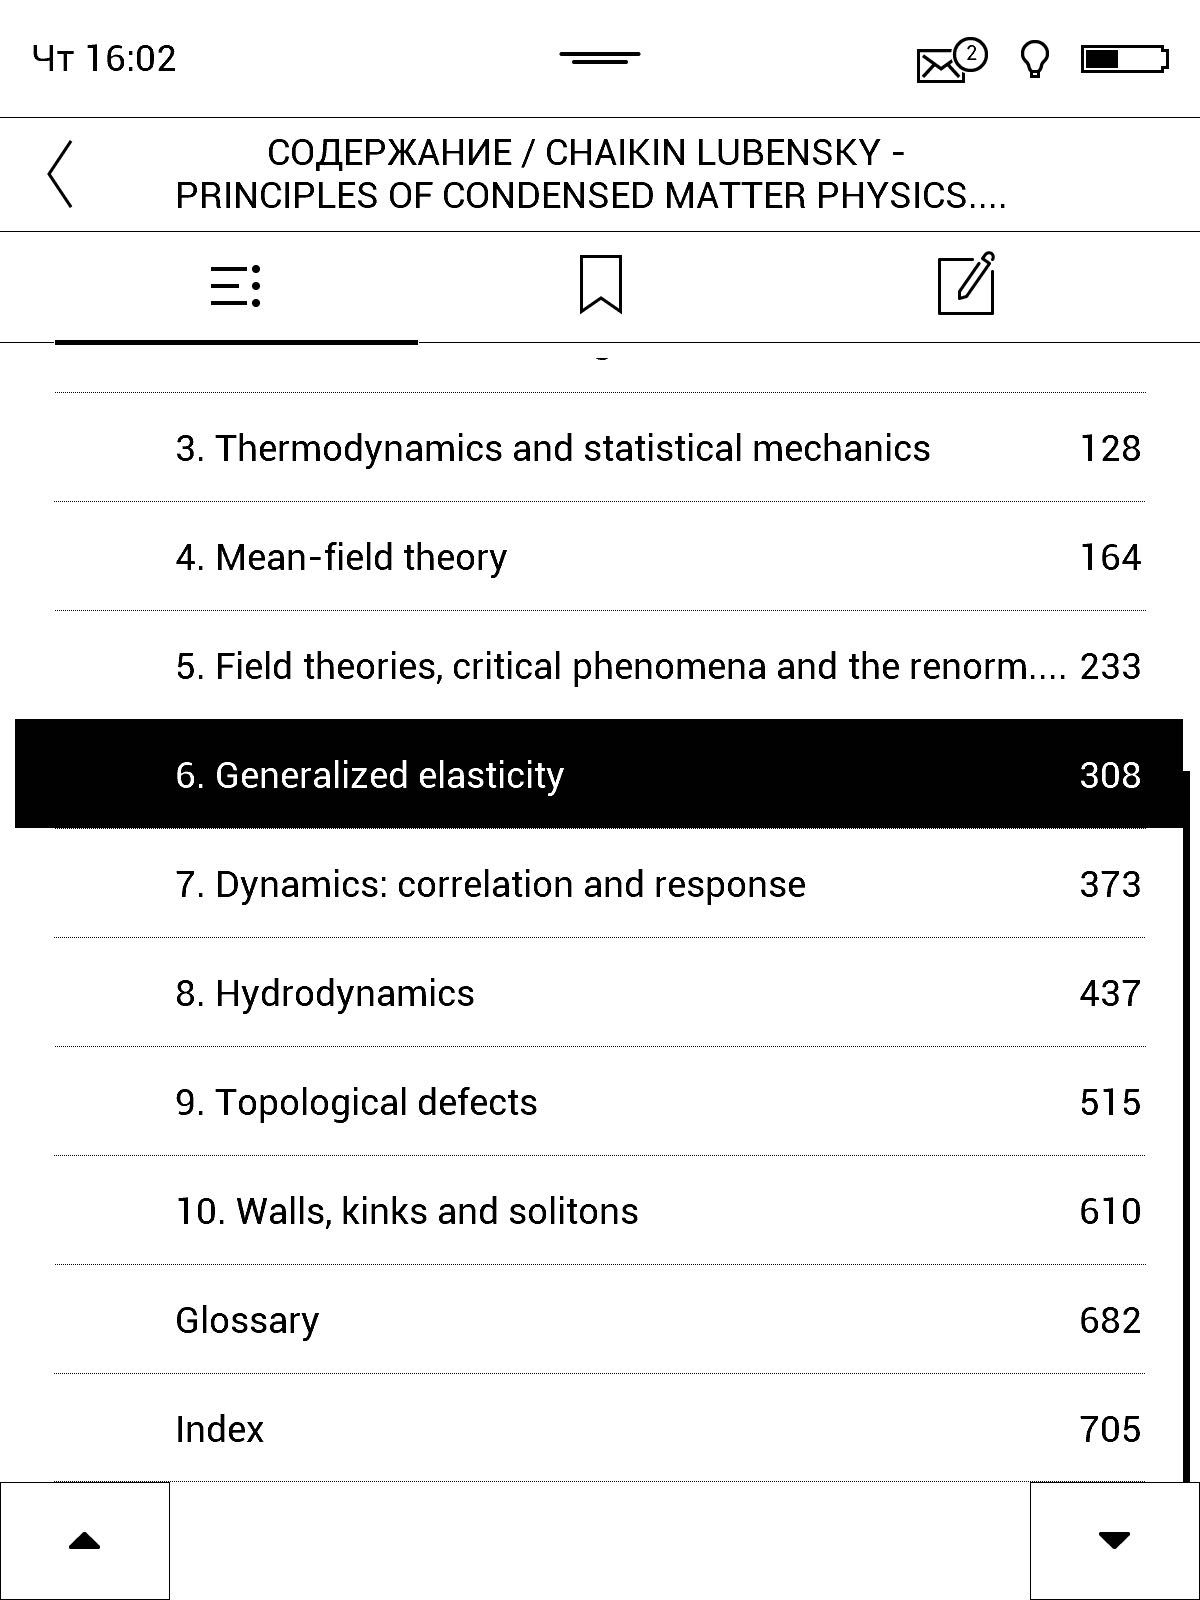Open the Glossary entry
Image resolution: width=1200 pixels, height=1600 pixels.
click(600, 1320)
